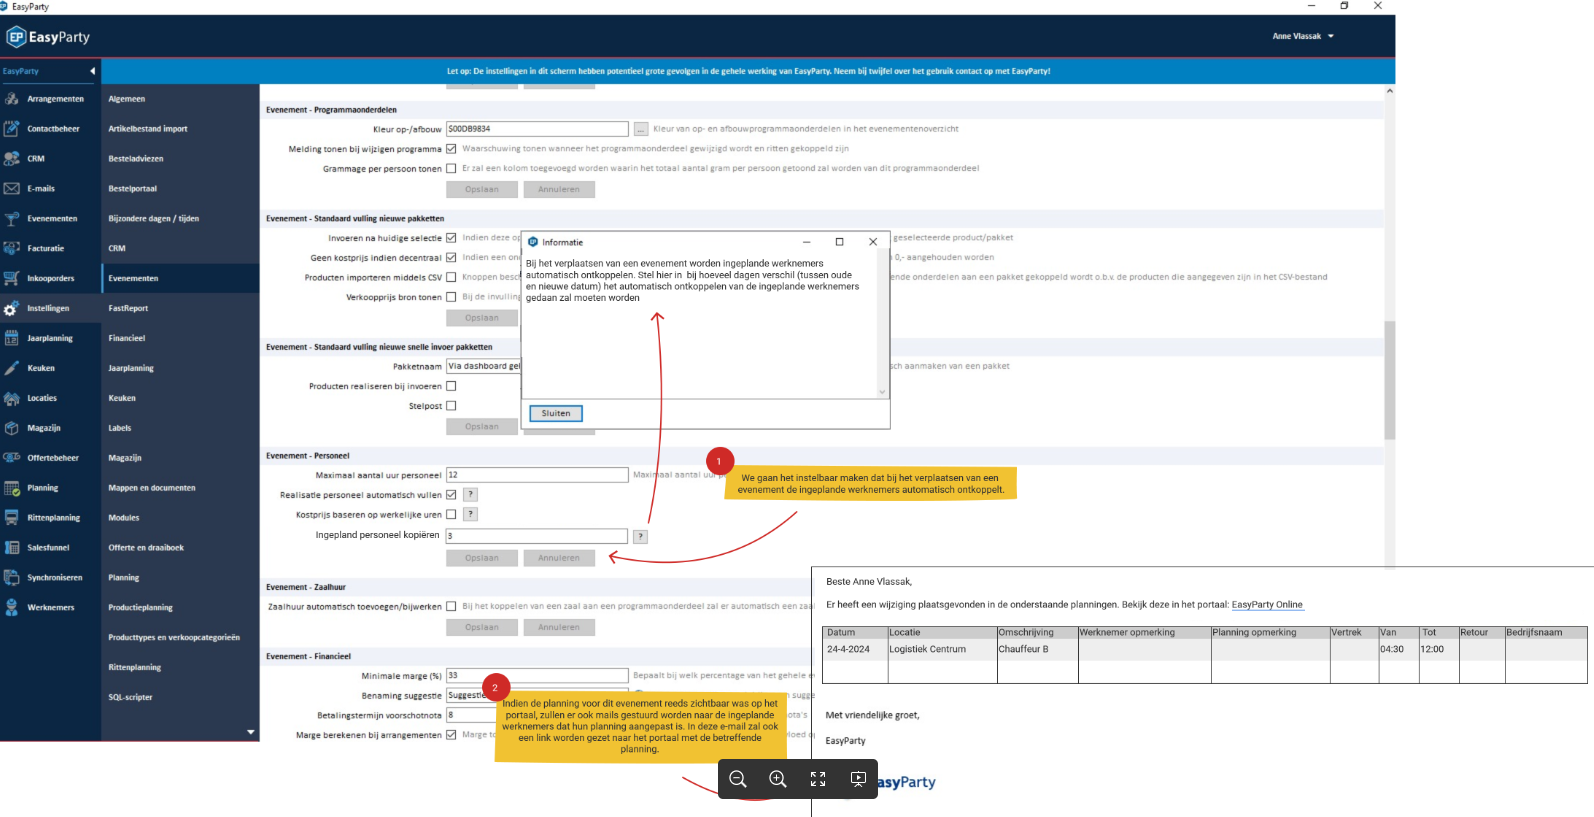
Task: Select the Offertebeheer icon
Action: pyautogui.click(x=12, y=458)
